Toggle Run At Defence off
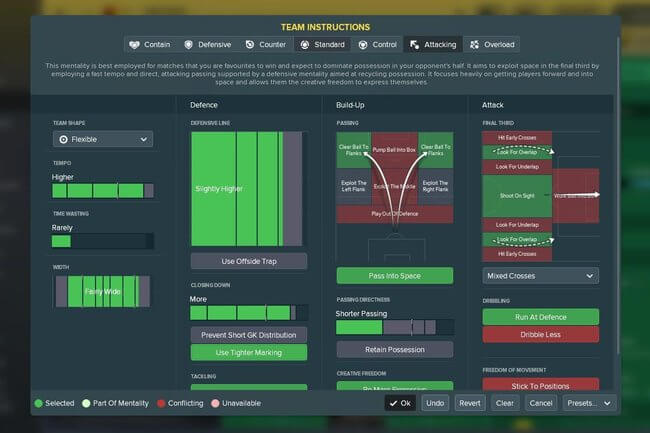Viewport: 650px width, 433px height. [x=541, y=317]
